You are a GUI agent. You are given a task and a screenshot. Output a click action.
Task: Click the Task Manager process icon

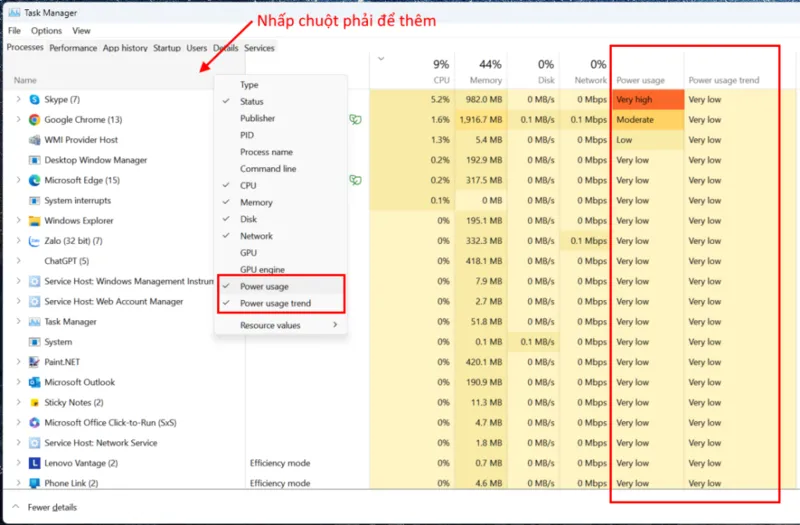34,322
